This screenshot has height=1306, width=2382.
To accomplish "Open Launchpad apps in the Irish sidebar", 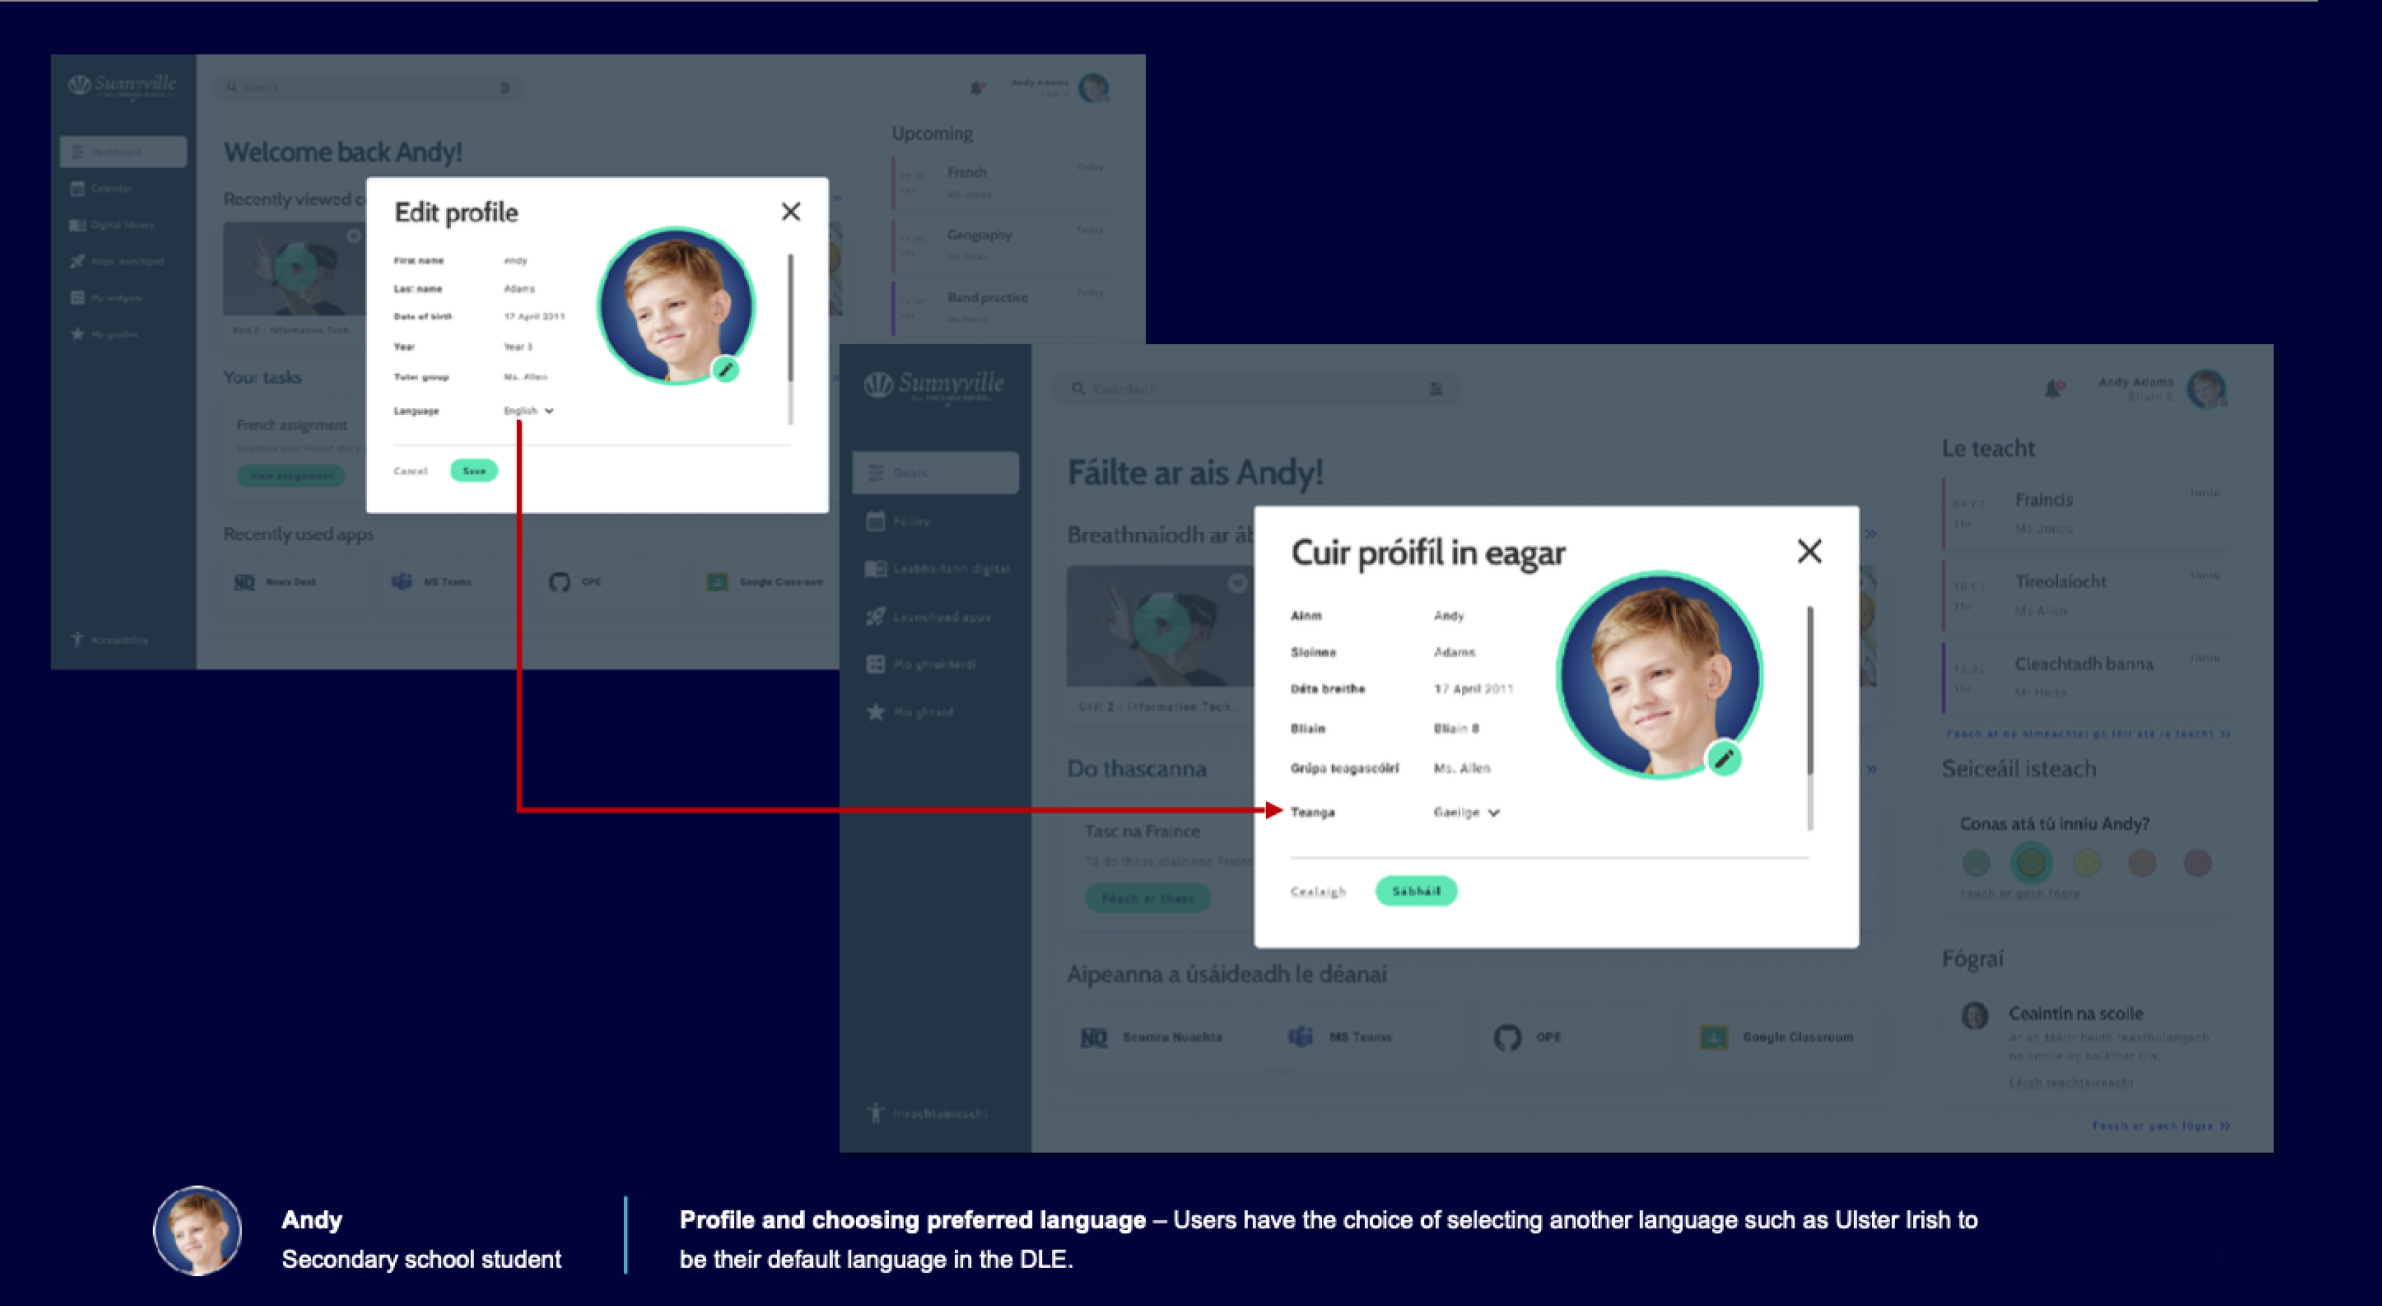I will pyautogui.click(x=928, y=617).
